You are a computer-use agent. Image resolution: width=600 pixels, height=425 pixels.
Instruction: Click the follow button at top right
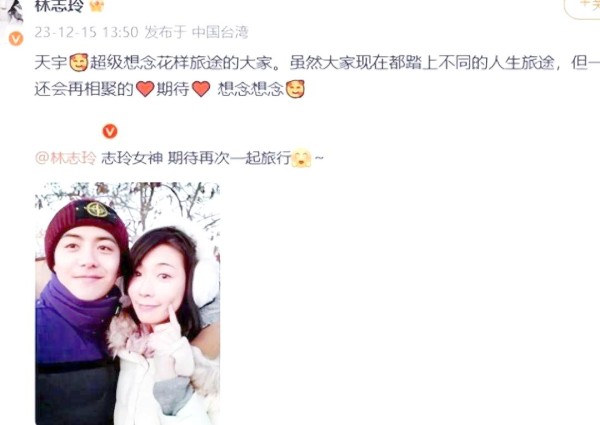582,7
